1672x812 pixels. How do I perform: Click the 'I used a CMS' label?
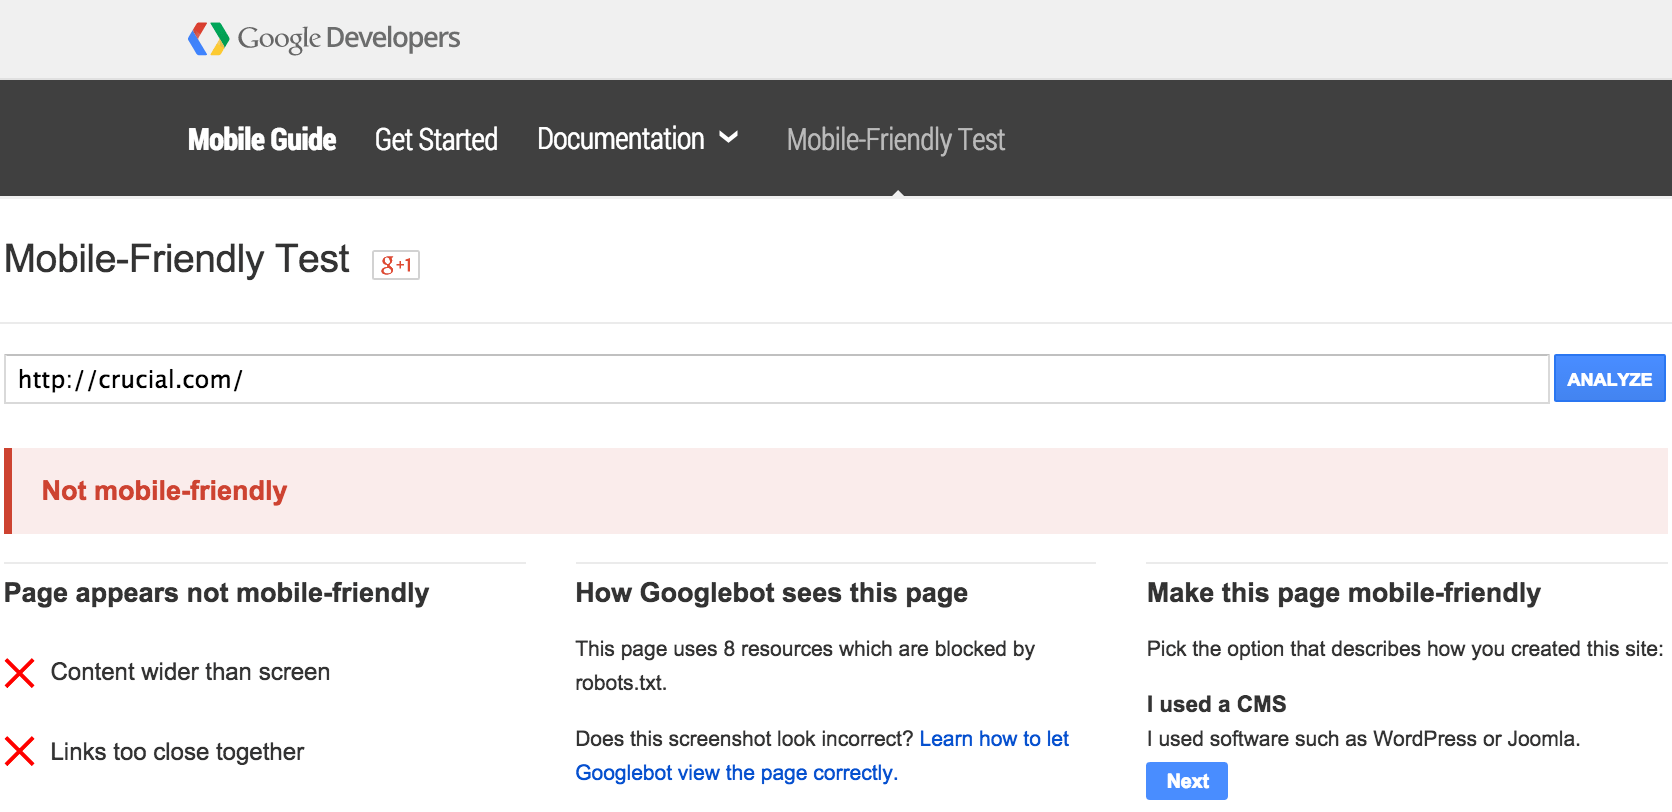(1216, 704)
